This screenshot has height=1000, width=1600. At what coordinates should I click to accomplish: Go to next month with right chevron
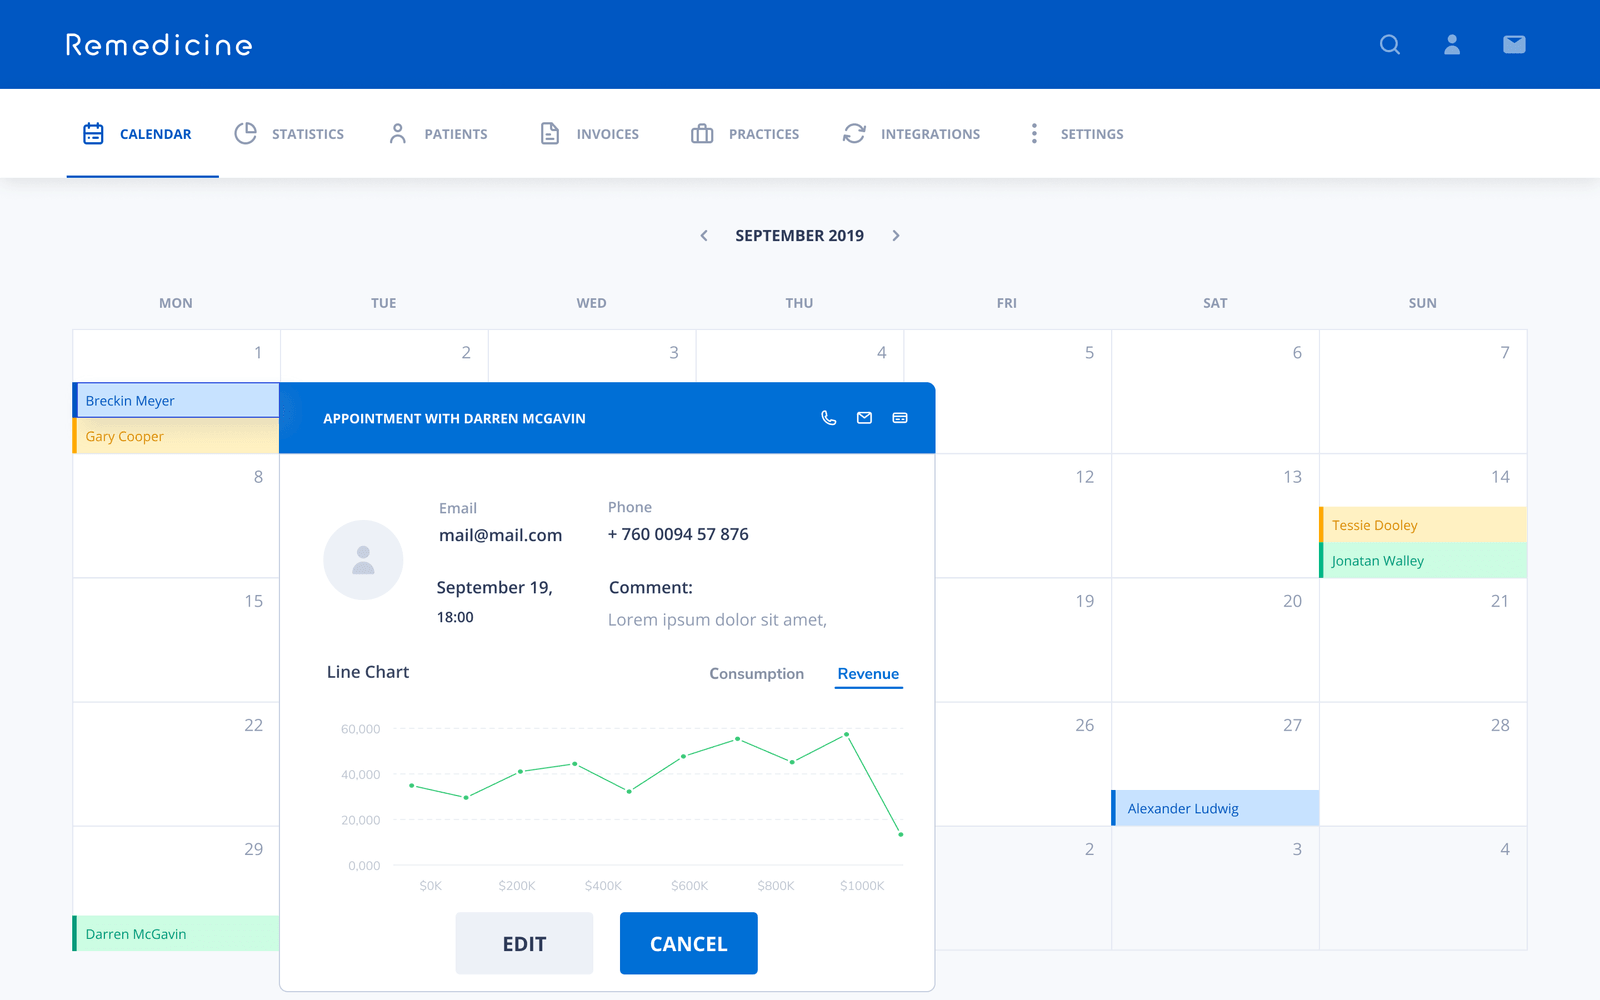[x=896, y=236]
